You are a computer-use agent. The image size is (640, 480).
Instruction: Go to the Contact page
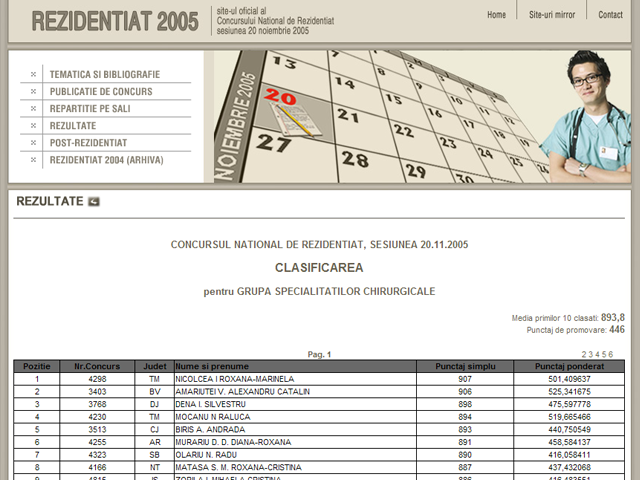coord(610,15)
